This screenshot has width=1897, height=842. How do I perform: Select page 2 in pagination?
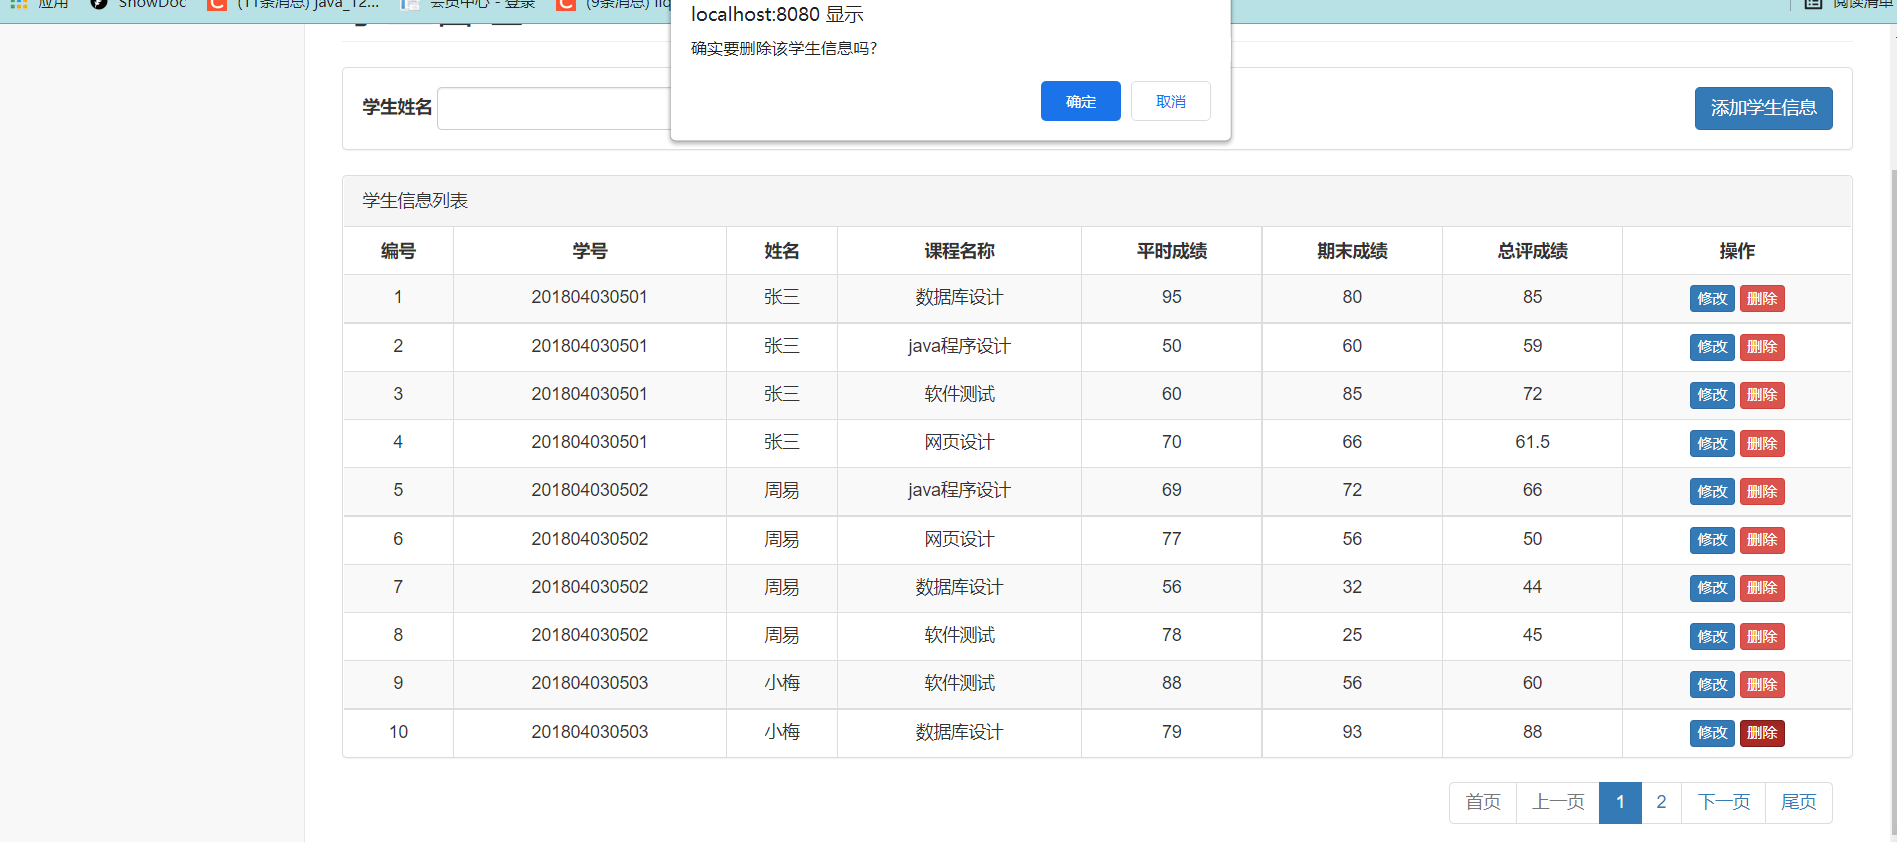point(1661,802)
